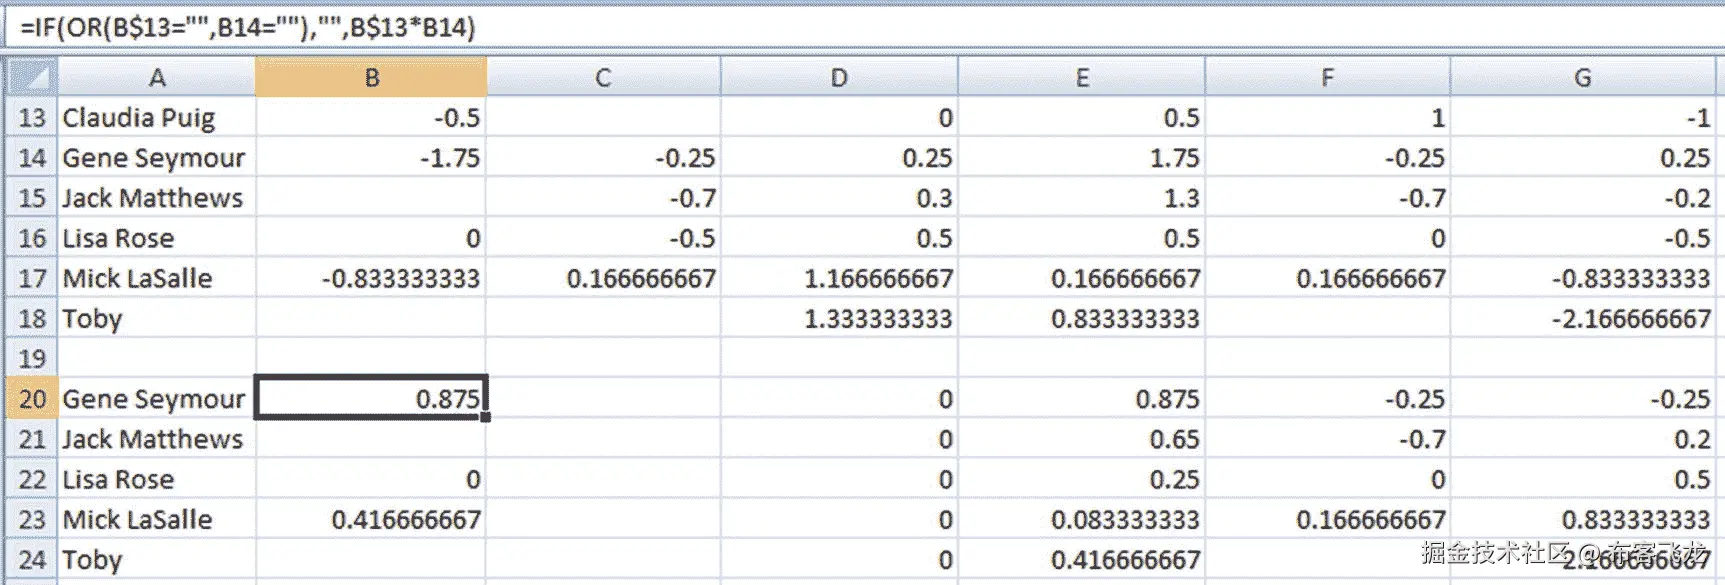Click cell E21 with value 0.65

1082,439
